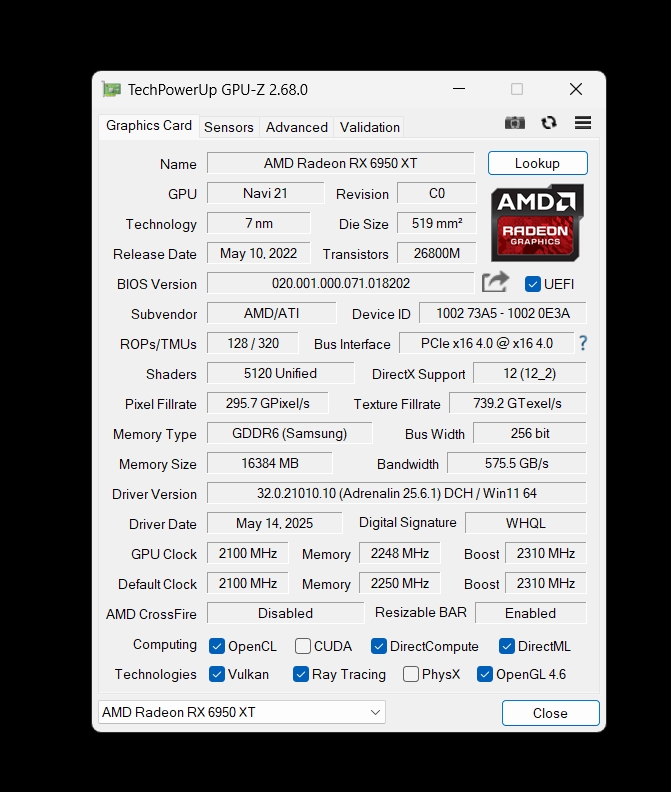
Task: Click the BIOS export share icon
Action: tap(495, 282)
